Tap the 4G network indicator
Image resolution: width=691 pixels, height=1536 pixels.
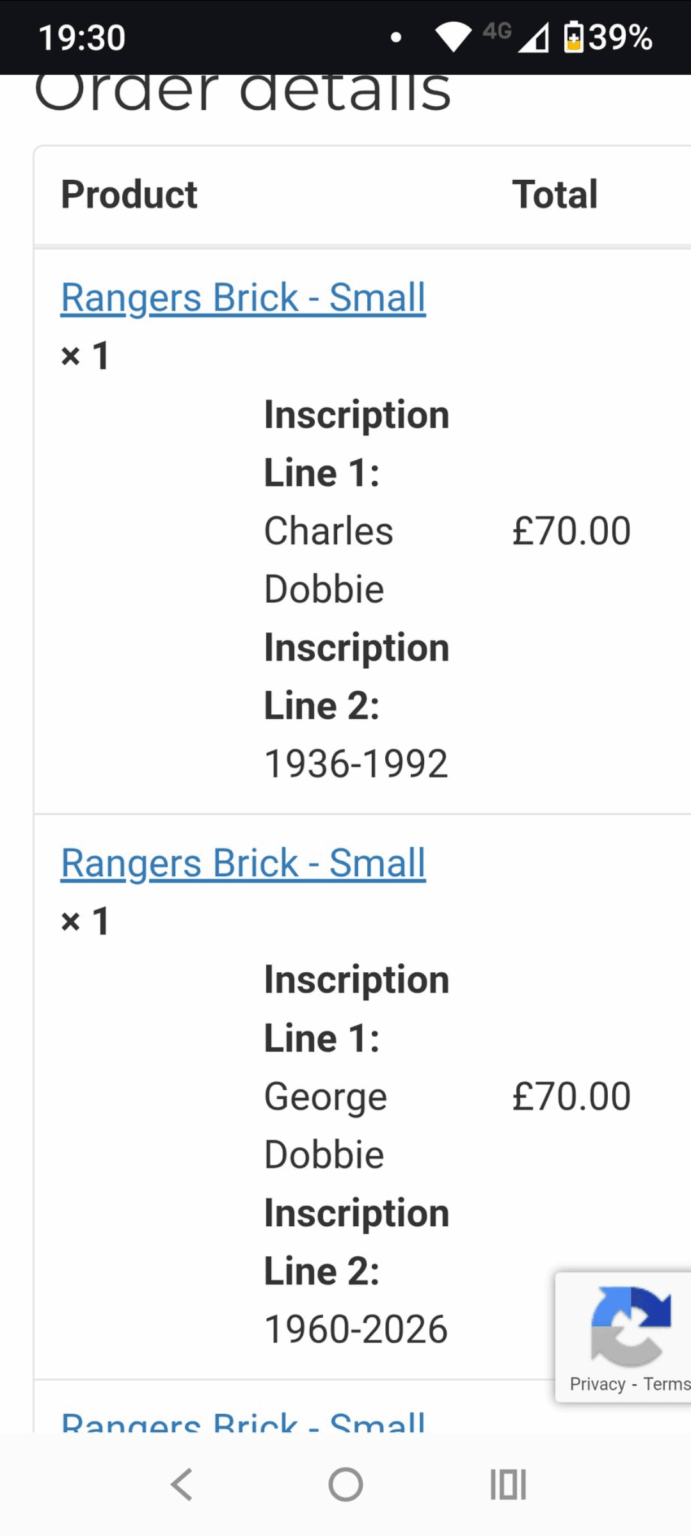click(497, 33)
